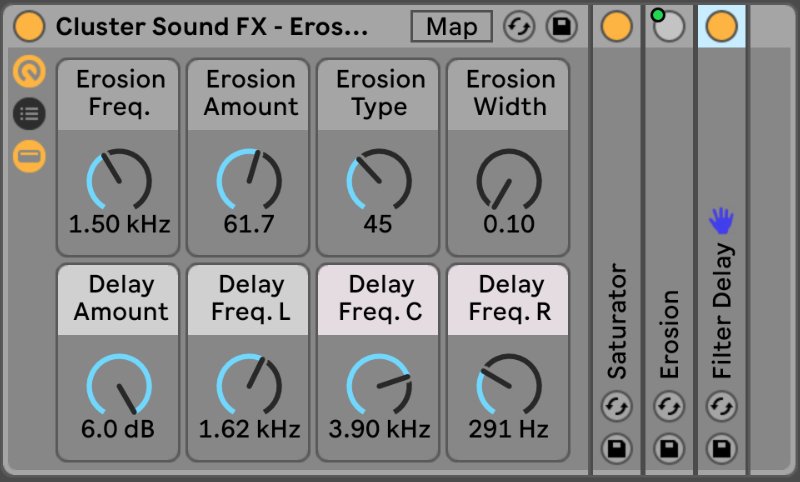Image resolution: width=800 pixels, height=482 pixels.
Task: Select the Erosion Freq. macro label
Action: pyautogui.click(x=119, y=93)
